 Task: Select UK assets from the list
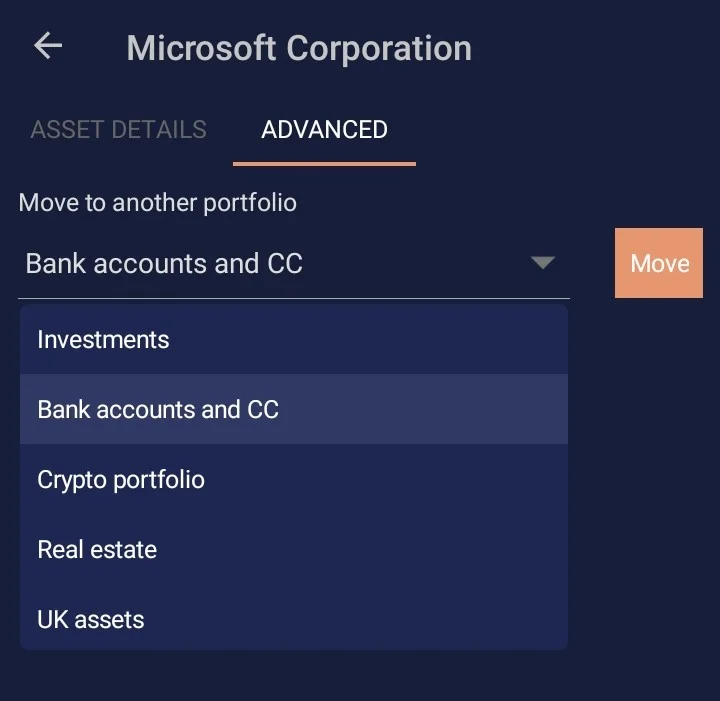293,620
